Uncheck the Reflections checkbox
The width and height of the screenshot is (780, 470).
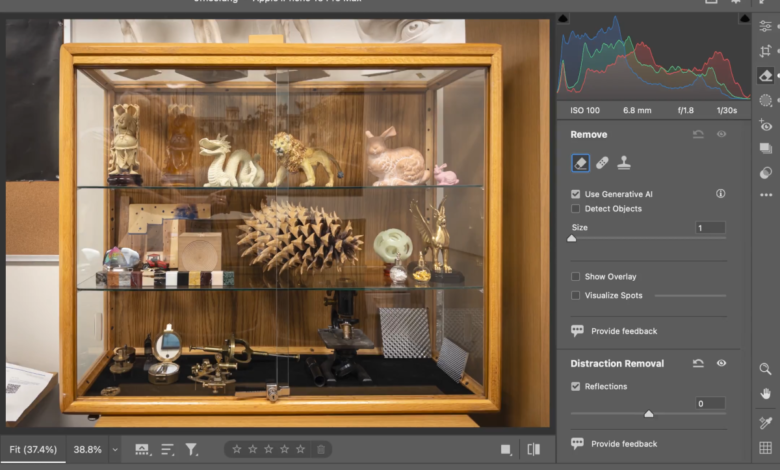click(576, 386)
